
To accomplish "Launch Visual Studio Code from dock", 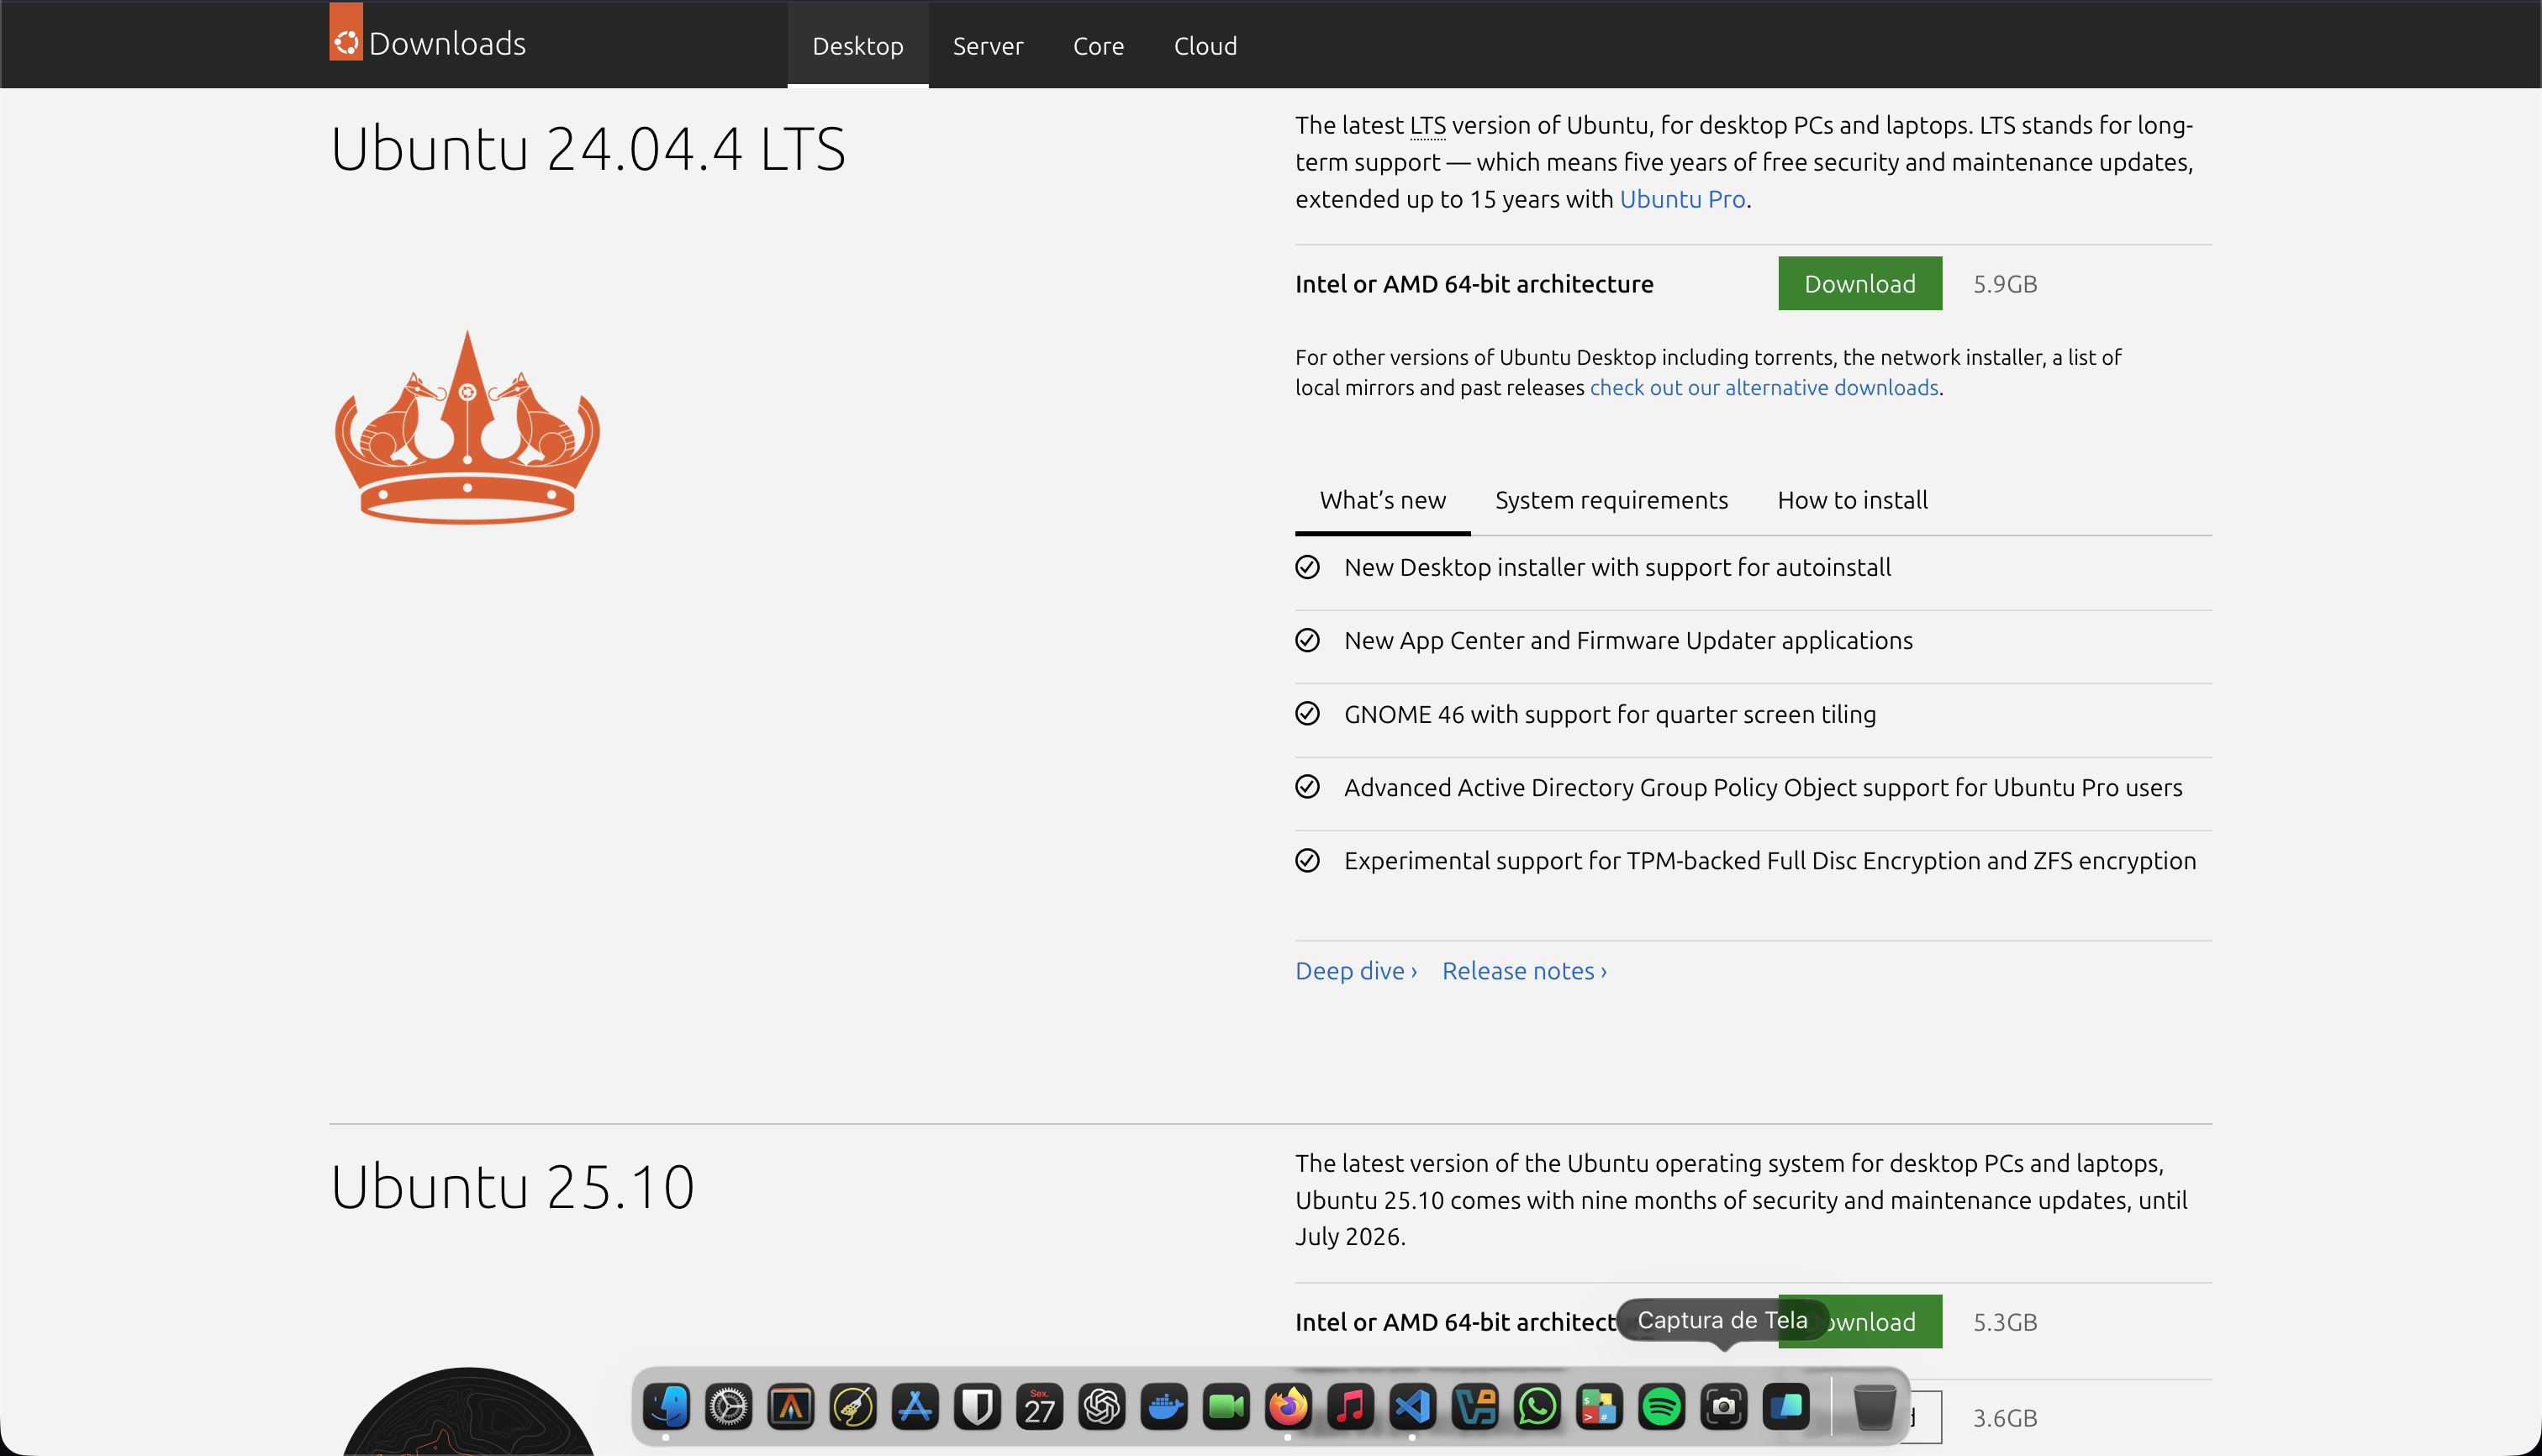I will (x=1412, y=1407).
